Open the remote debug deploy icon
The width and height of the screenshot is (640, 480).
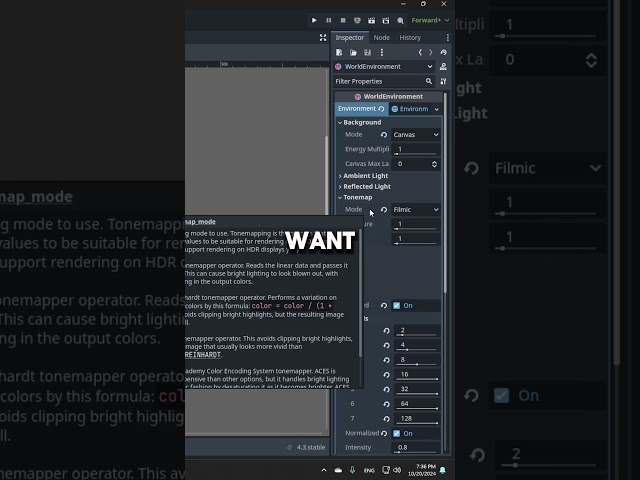357,20
